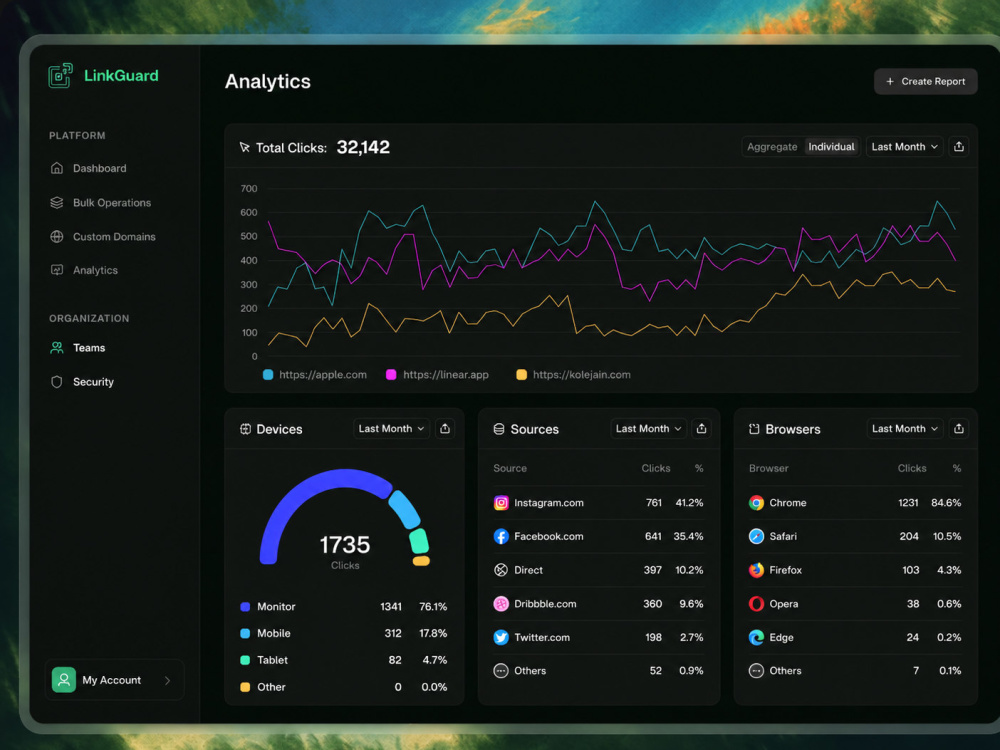The width and height of the screenshot is (1000, 750).
Task: Export the Sources panel data
Action: tap(702, 429)
